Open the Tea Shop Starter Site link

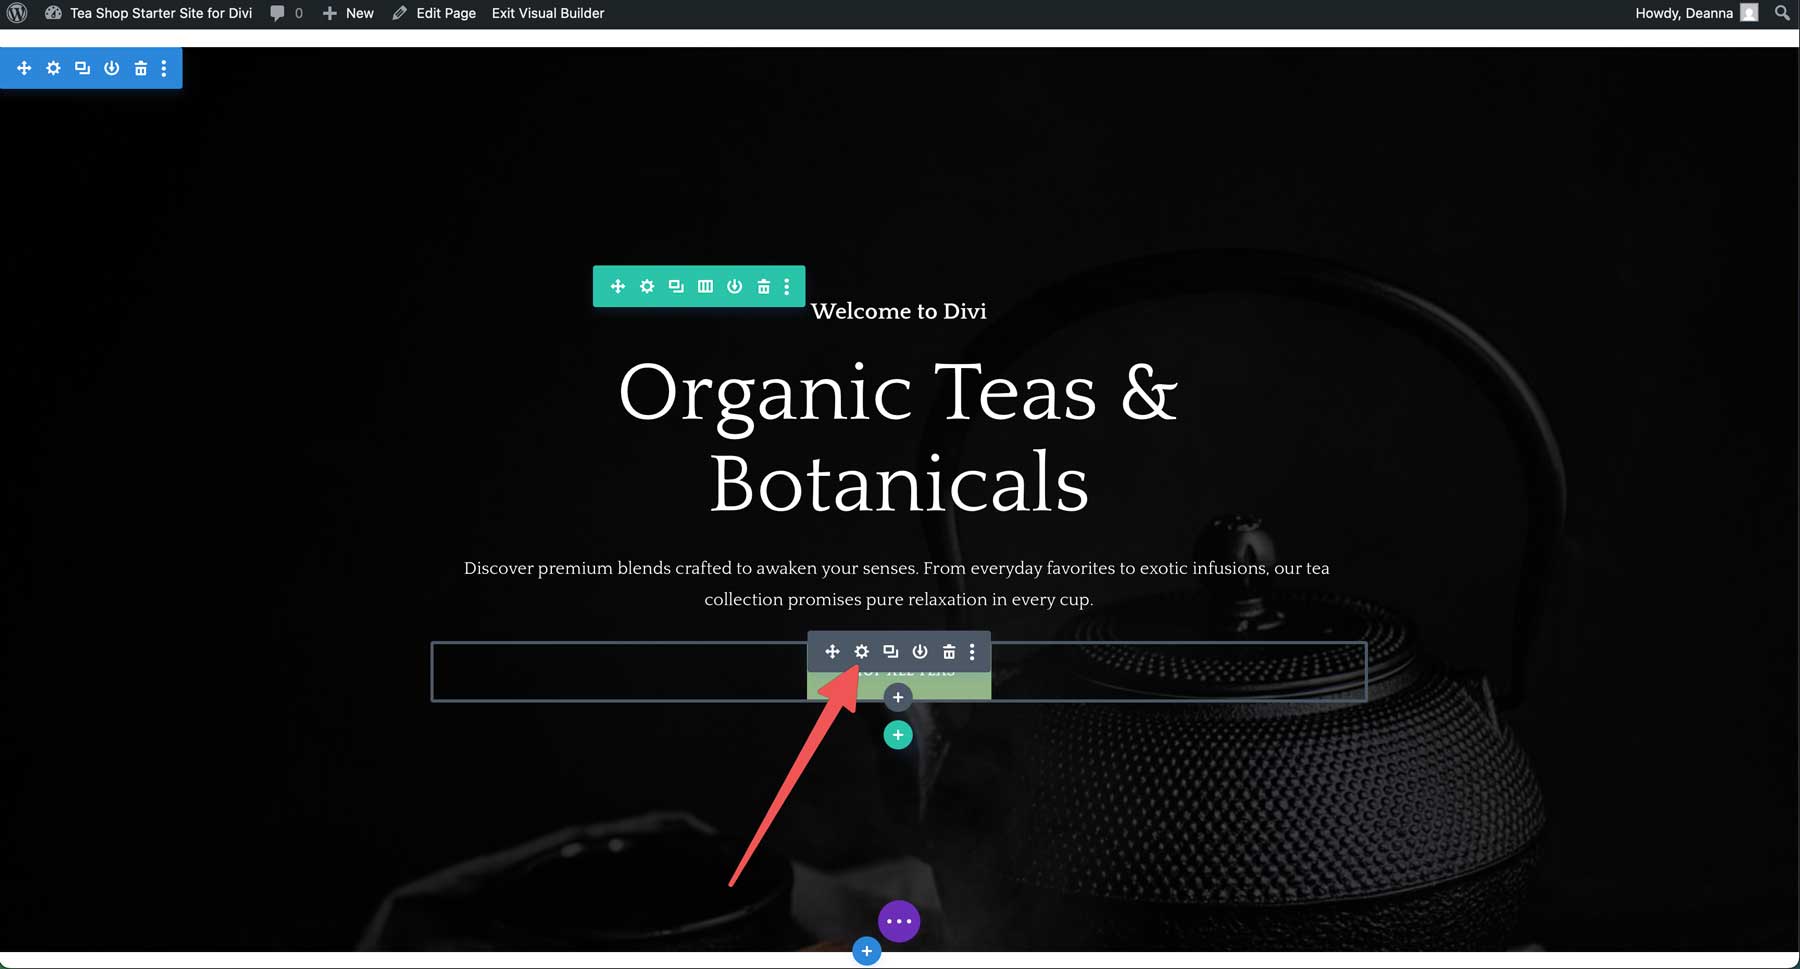tap(159, 13)
